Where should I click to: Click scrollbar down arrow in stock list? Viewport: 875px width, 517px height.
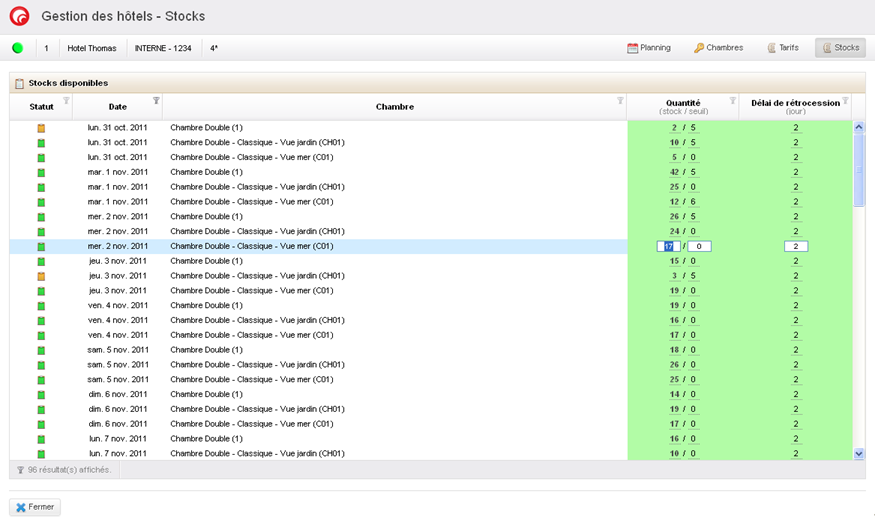pyautogui.click(x=858, y=453)
